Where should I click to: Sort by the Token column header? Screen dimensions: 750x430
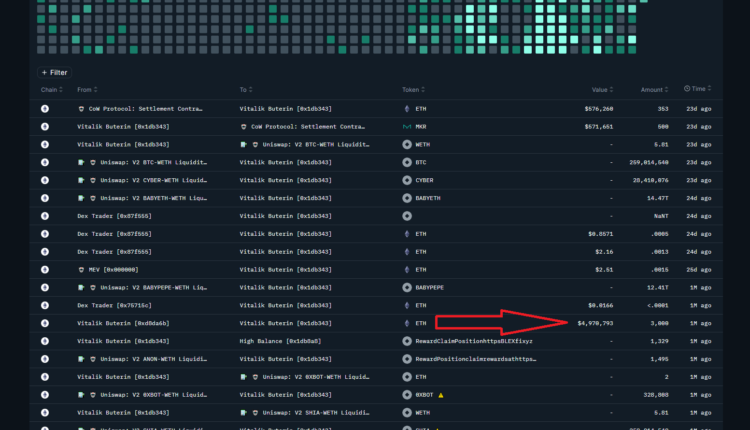pyautogui.click(x=411, y=89)
